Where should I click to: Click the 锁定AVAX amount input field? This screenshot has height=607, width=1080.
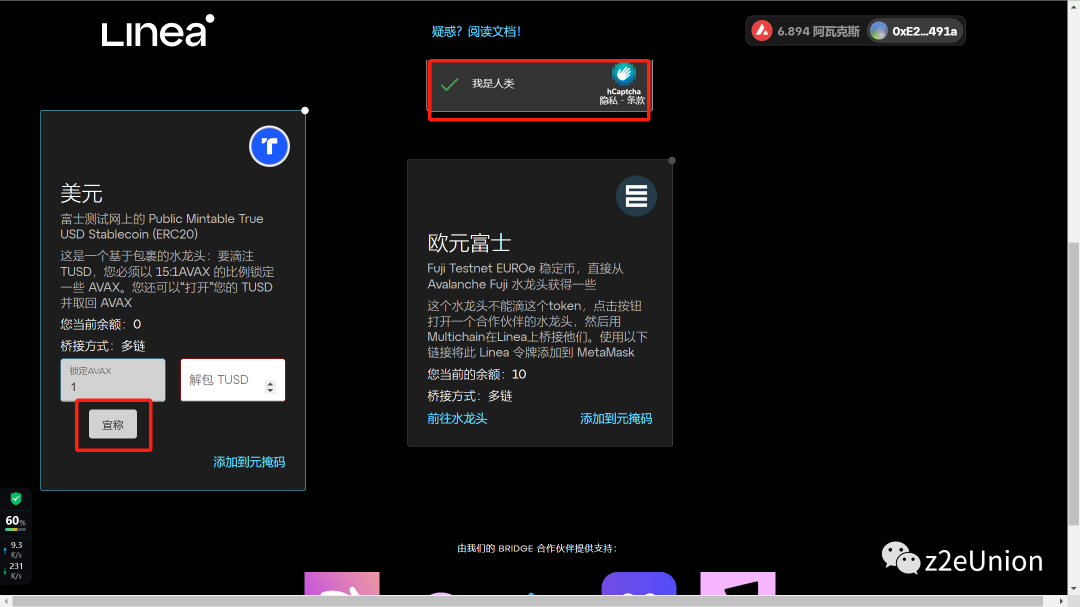click(113, 380)
